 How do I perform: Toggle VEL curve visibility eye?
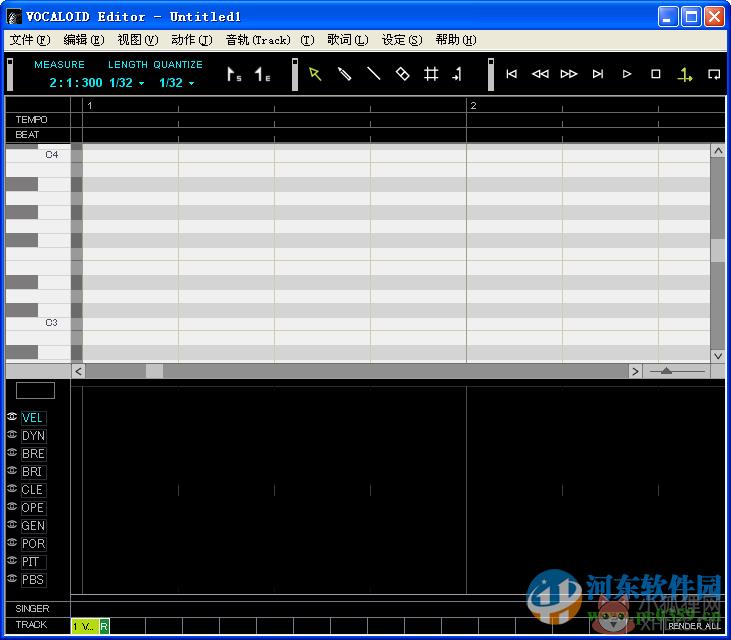click(x=13, y=416)
